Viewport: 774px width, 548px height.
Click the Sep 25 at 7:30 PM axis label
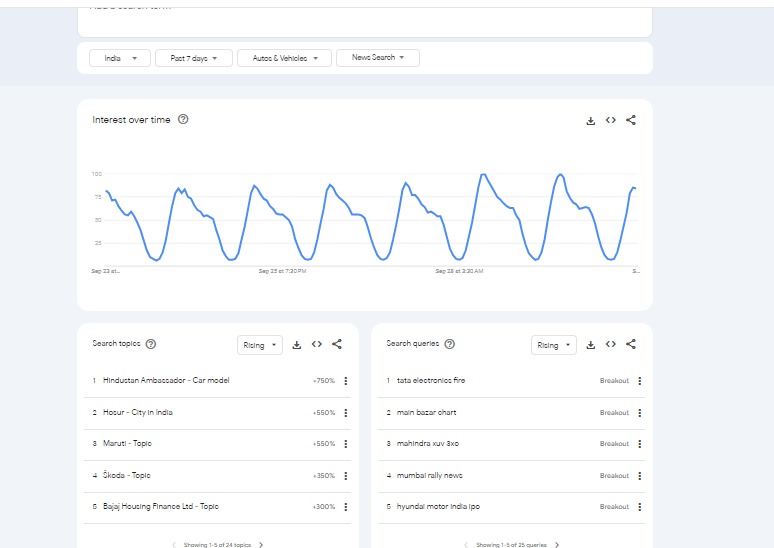click(282, 271)
